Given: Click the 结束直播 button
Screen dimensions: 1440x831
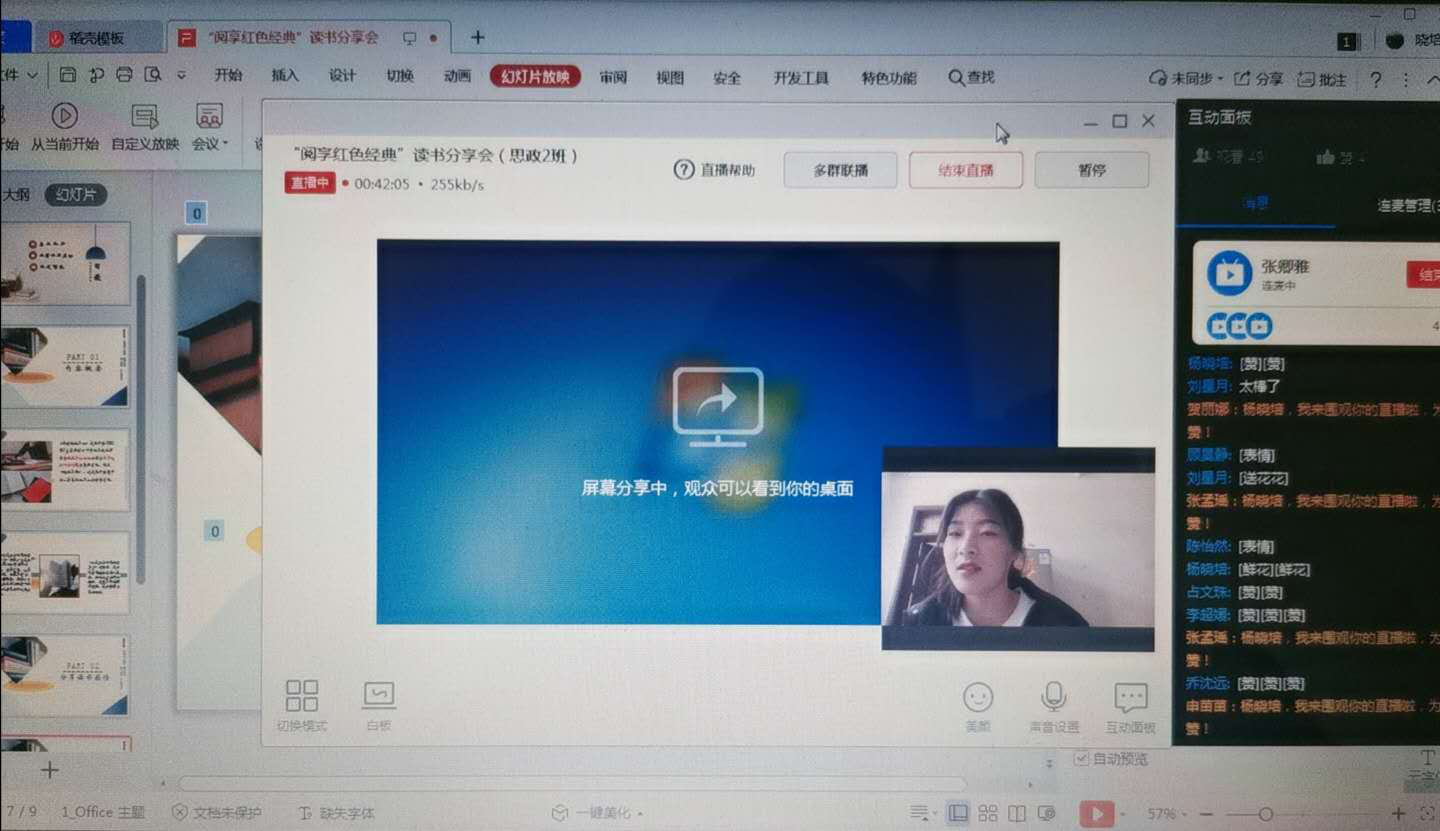Looking at the screenshot, I should 965,170.
